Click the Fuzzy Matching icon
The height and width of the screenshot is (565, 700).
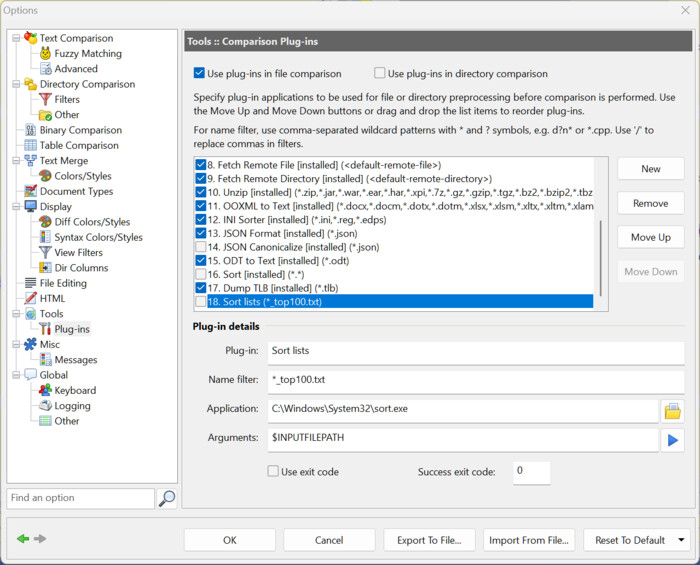[x=45, y=54]
